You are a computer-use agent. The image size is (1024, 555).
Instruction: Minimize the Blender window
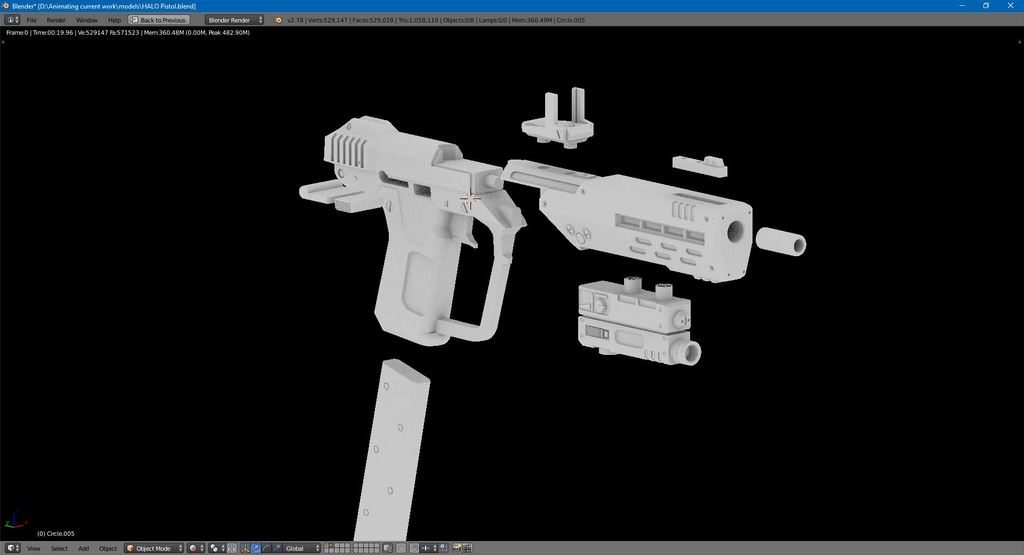(x=962, y=5)
